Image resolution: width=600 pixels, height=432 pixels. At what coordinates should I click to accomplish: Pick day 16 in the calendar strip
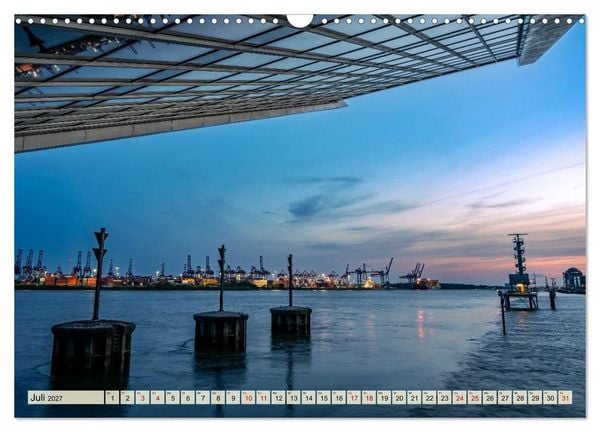(339, 397)
